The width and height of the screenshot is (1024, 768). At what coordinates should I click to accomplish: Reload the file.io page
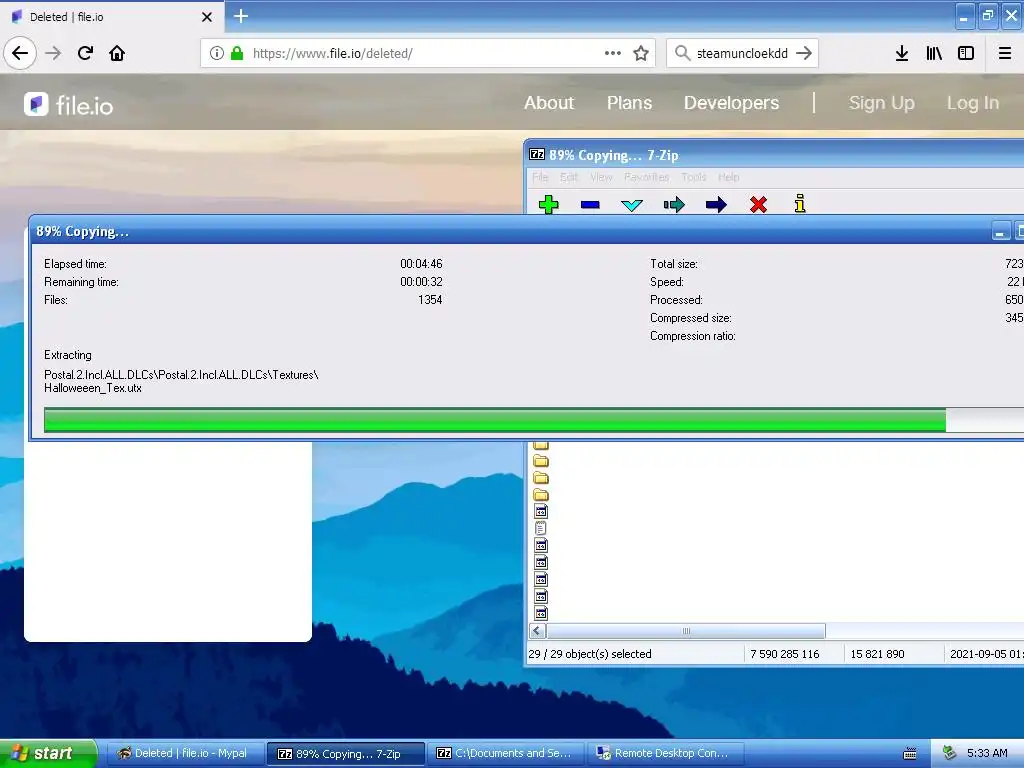point(85,53)
